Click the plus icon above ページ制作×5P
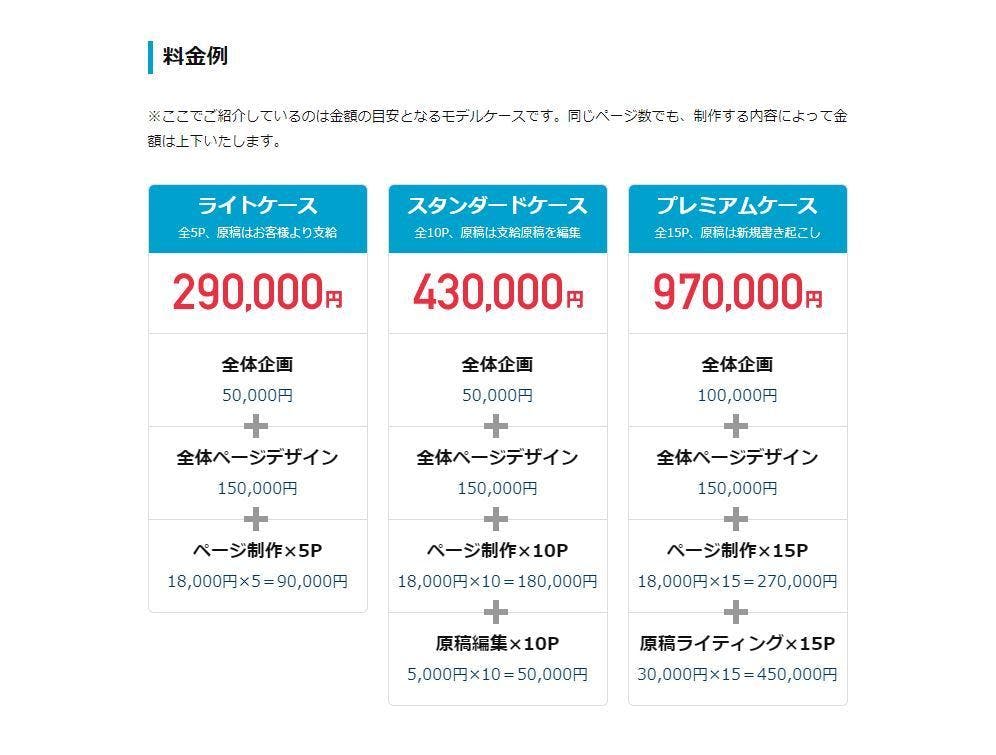This screenshot has height=755, width=996. tap(257, 519)
